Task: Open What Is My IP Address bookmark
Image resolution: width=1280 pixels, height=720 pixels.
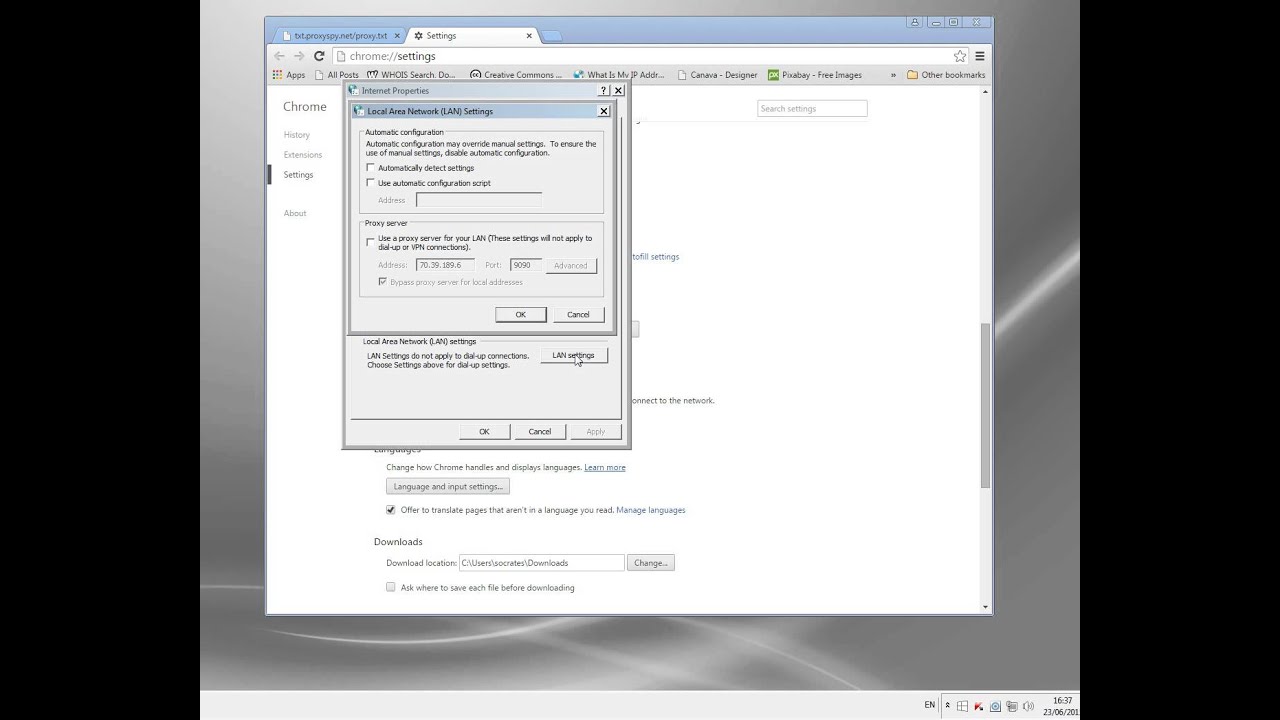Action: click(x=618, y=75)
